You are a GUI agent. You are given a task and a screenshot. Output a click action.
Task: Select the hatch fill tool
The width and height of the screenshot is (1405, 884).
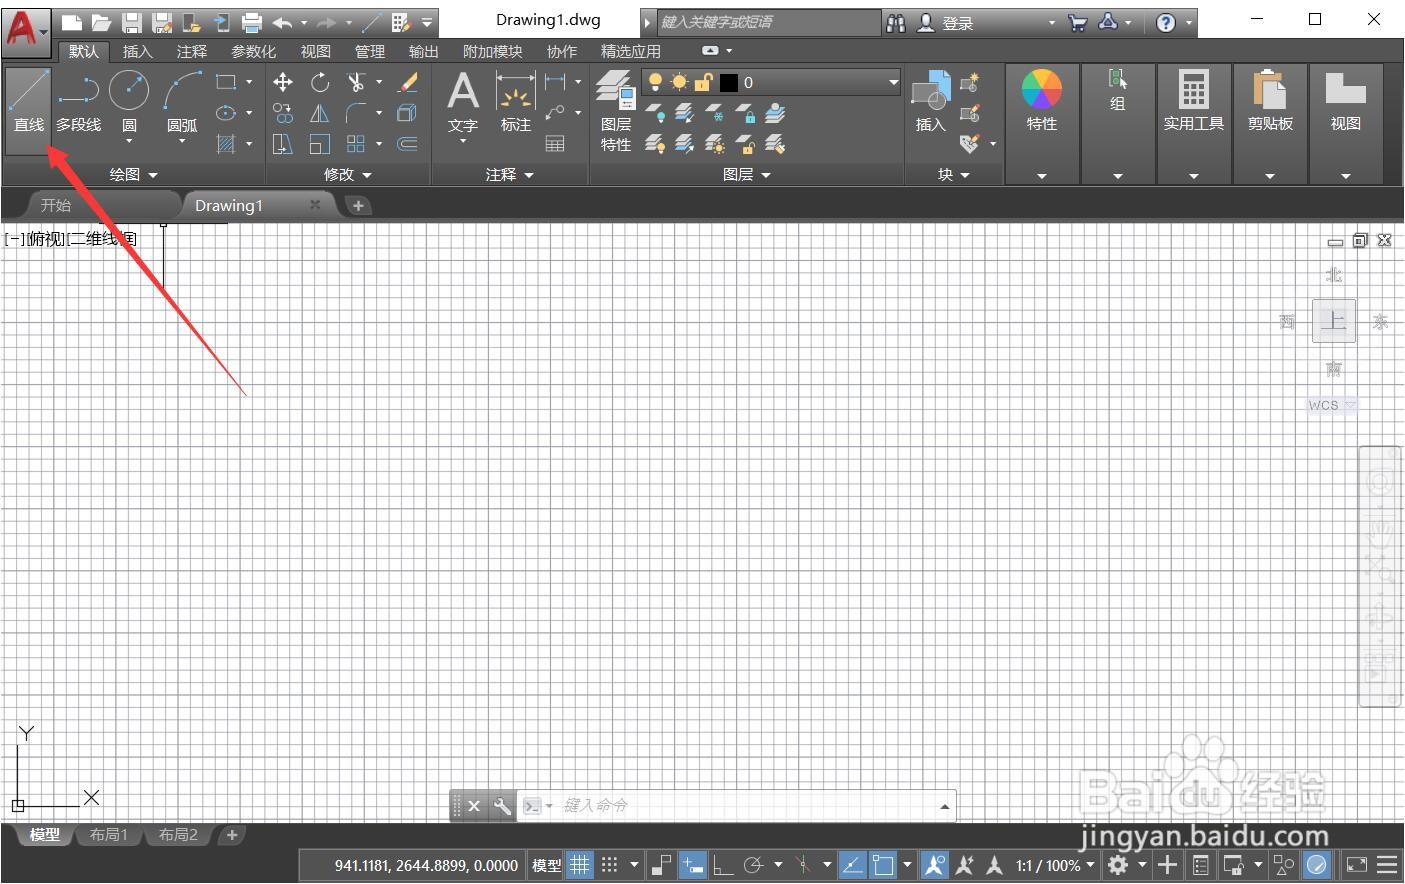coord(226,144)
